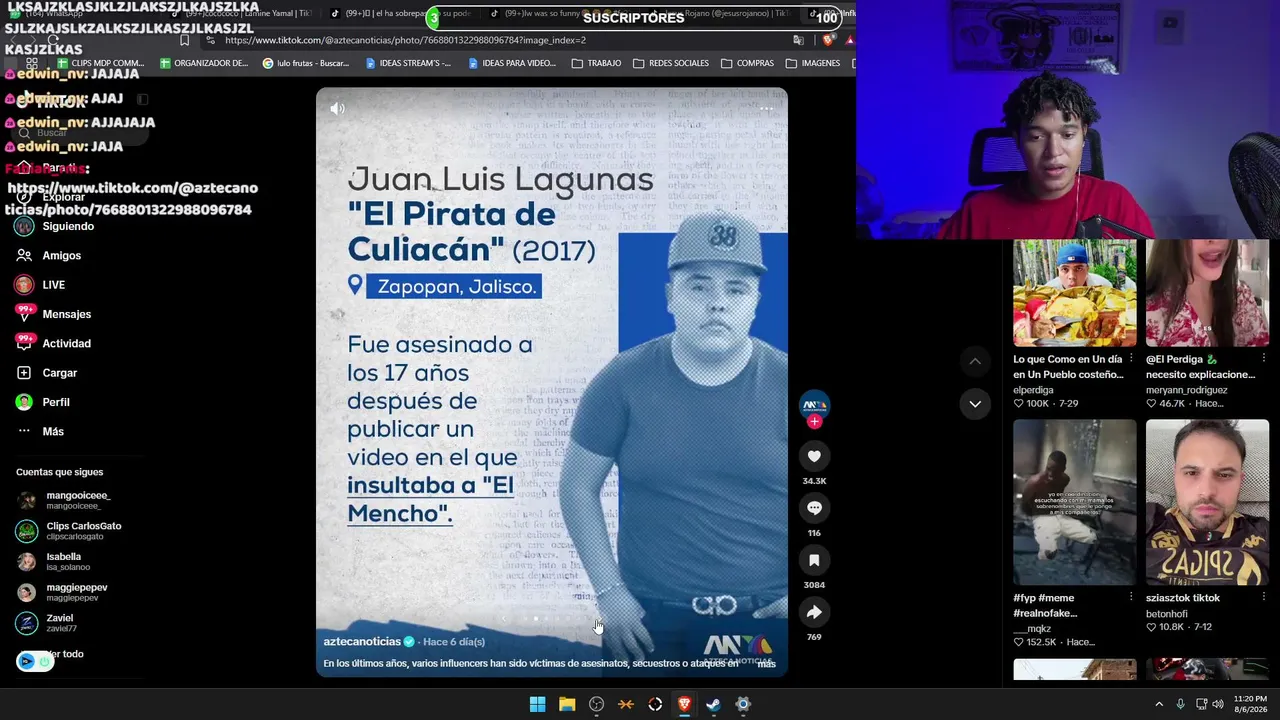Open the TRABAJO bookmarks folder

pyautogui.click(x=596, y=63)
